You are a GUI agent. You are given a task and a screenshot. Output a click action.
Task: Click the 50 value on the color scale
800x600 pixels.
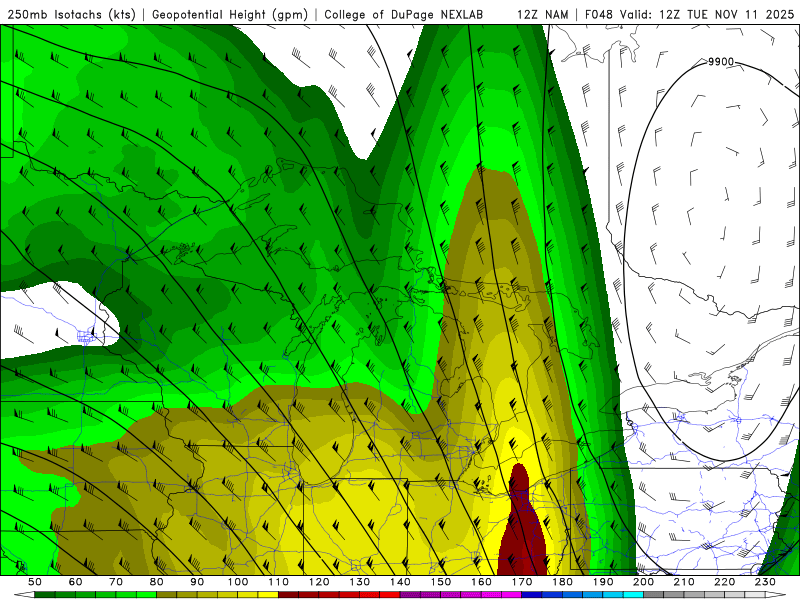[35, 582]
